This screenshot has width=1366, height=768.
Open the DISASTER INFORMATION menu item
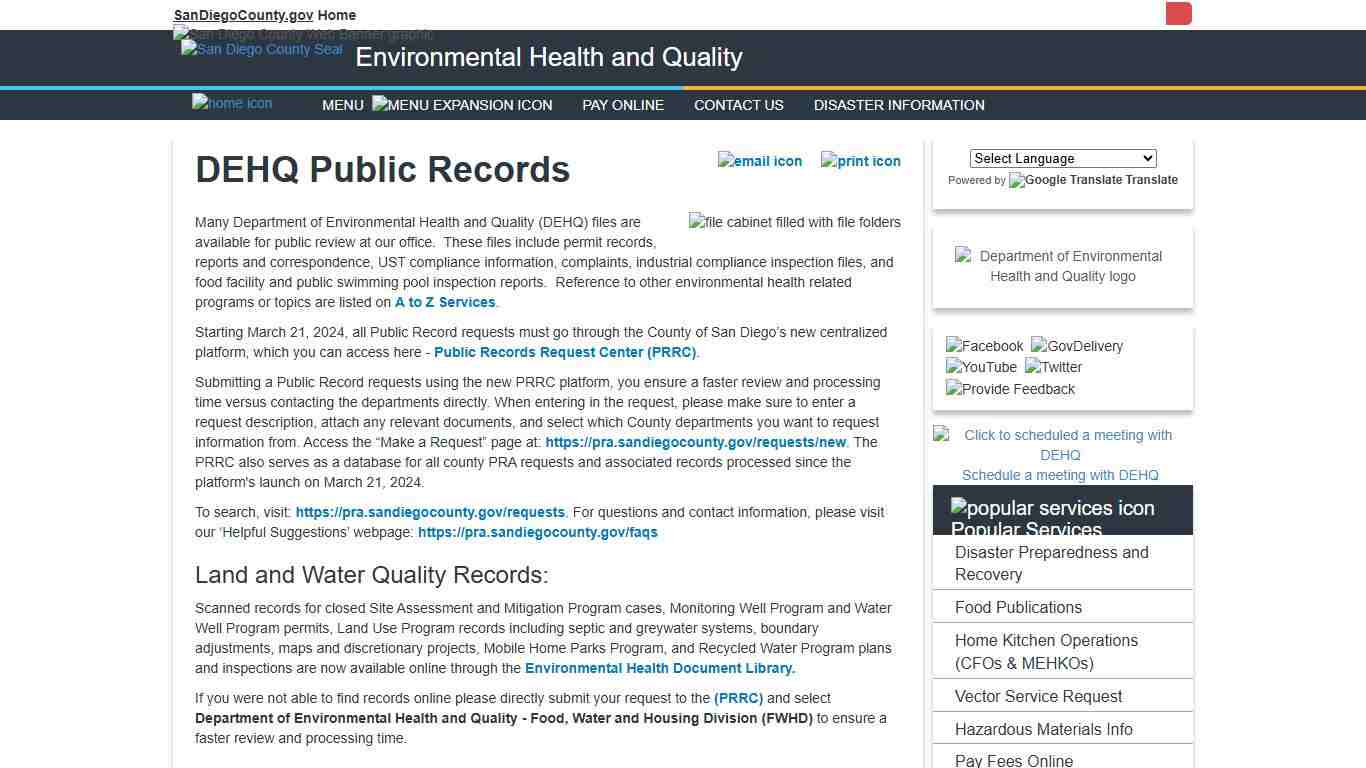(x=899, y=105)
